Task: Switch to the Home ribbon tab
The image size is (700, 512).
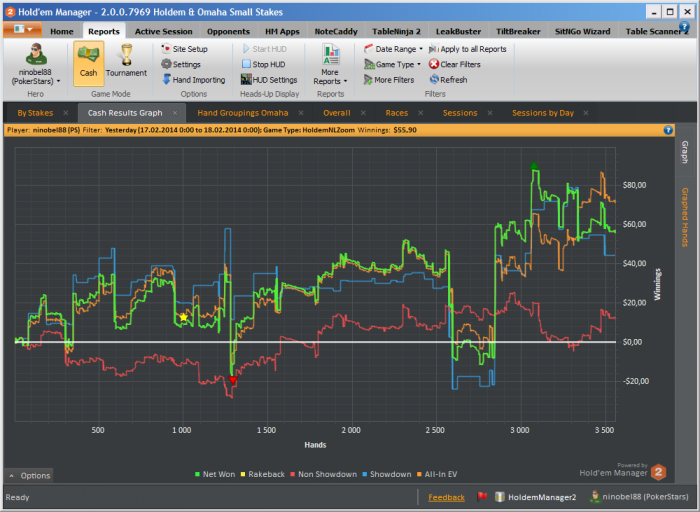Action: click(x=62, y=31)
